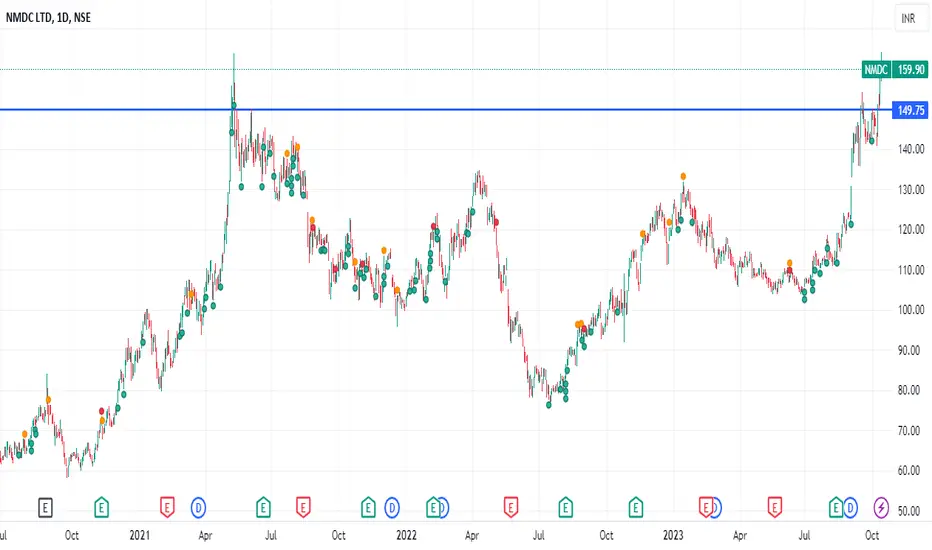This screenshot has height=550, width=932.
Task: Click the 50.00 price axis label
Action: (909, 510)
